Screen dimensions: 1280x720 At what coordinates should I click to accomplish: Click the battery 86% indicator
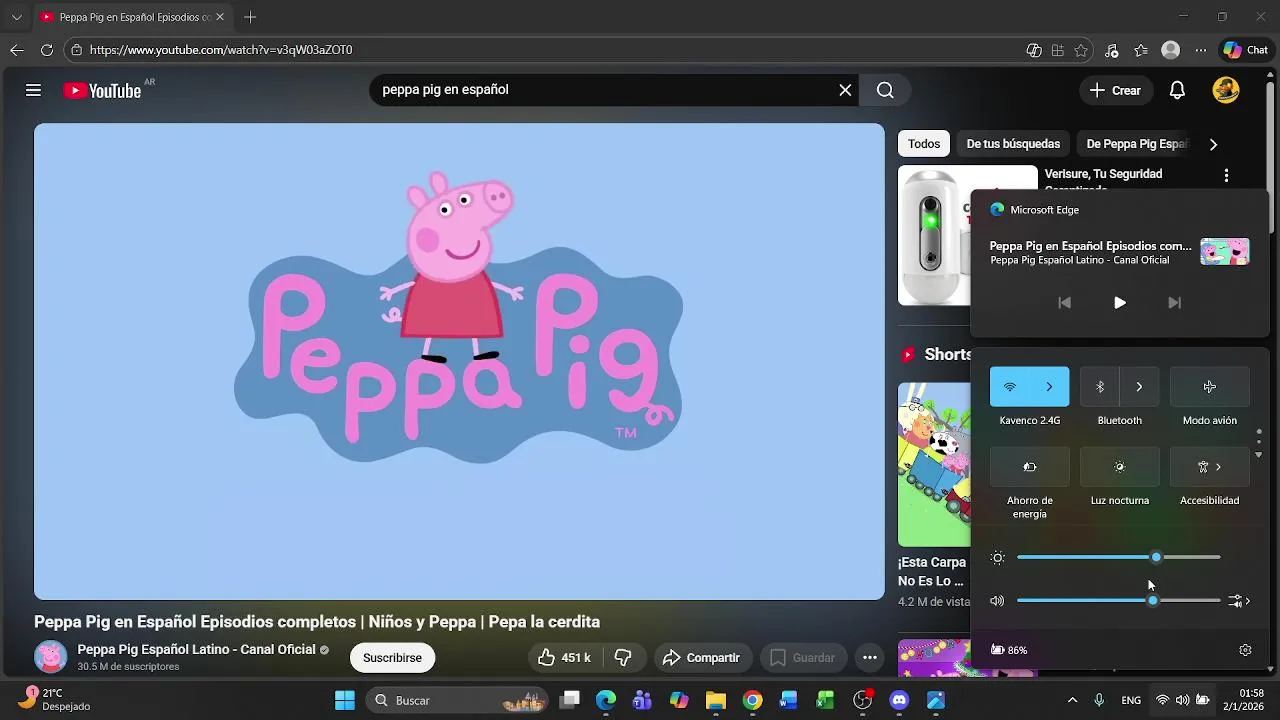pos(1009,650)
